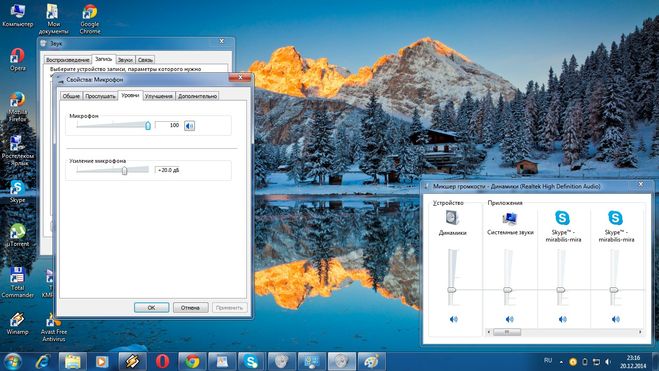Switch to Paint palette icon on taskbar
The image size is (659, 371).
coord(371,361)
